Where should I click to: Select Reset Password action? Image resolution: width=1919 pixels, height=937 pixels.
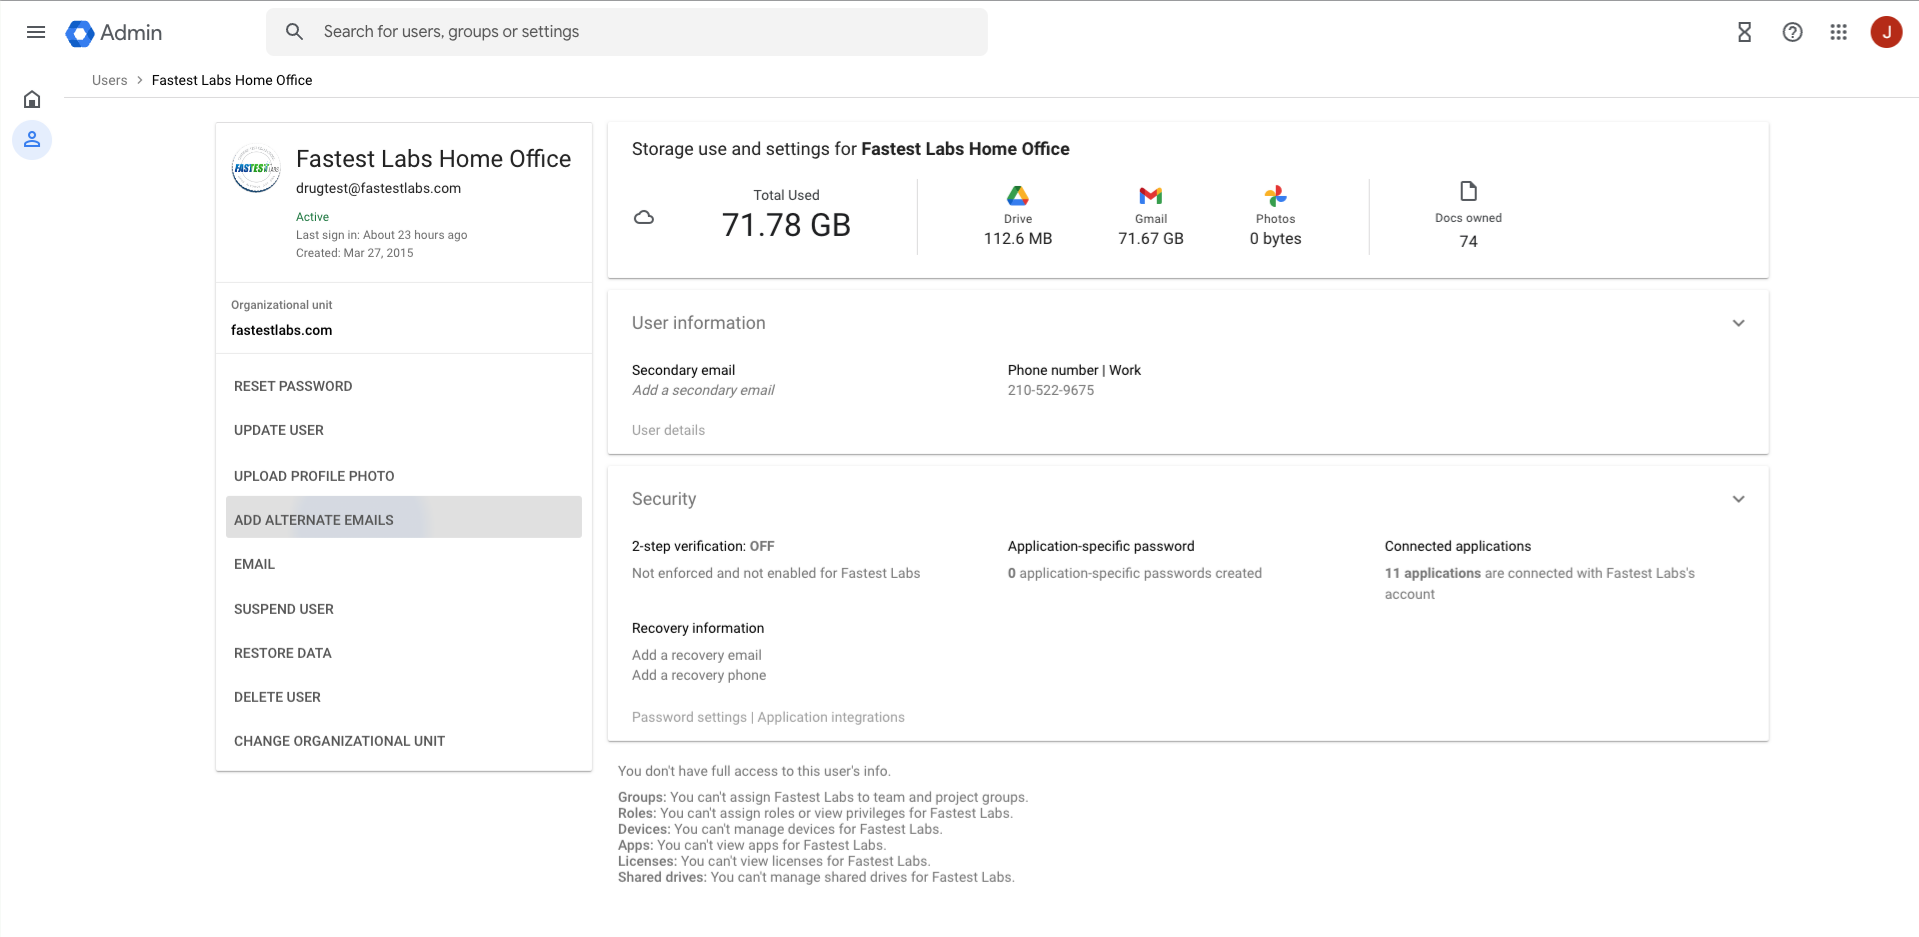[293, 386]
